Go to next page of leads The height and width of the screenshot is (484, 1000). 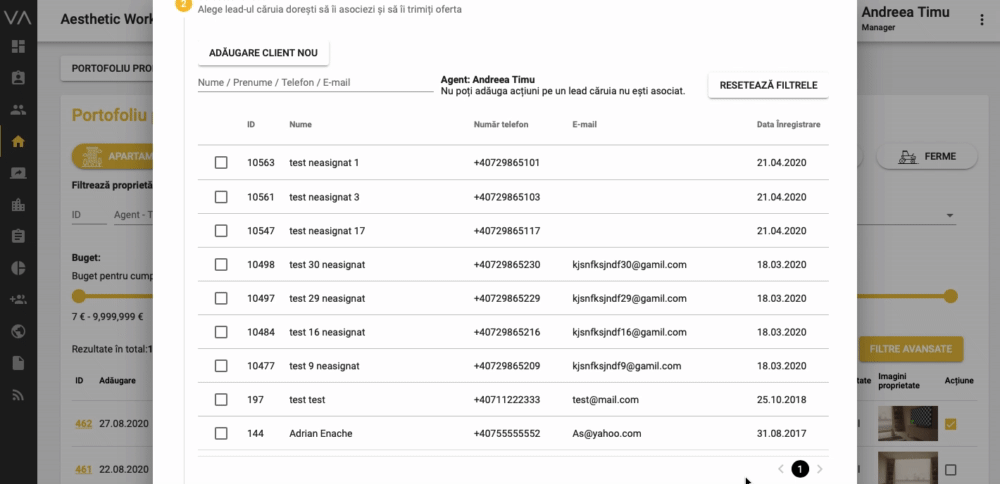click(x=820, y=469)
